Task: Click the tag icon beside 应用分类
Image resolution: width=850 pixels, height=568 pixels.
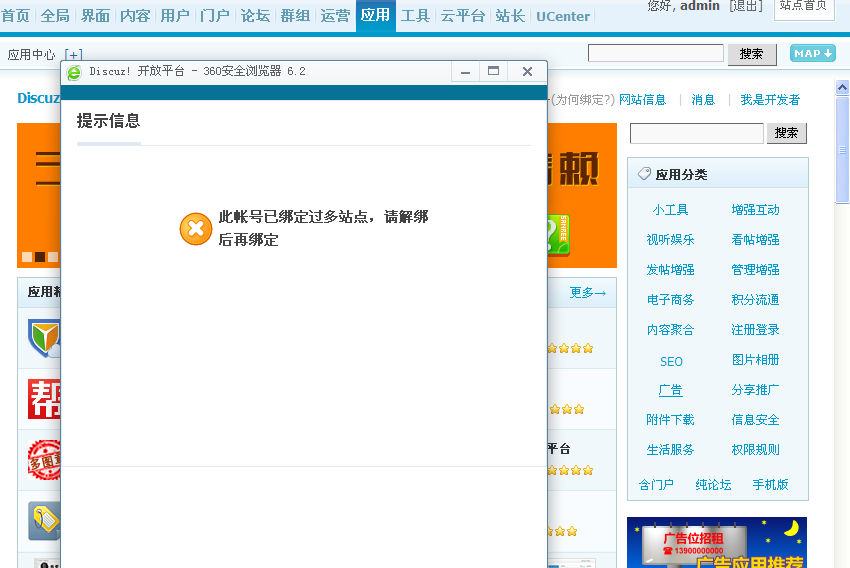Action: (644, 174)
